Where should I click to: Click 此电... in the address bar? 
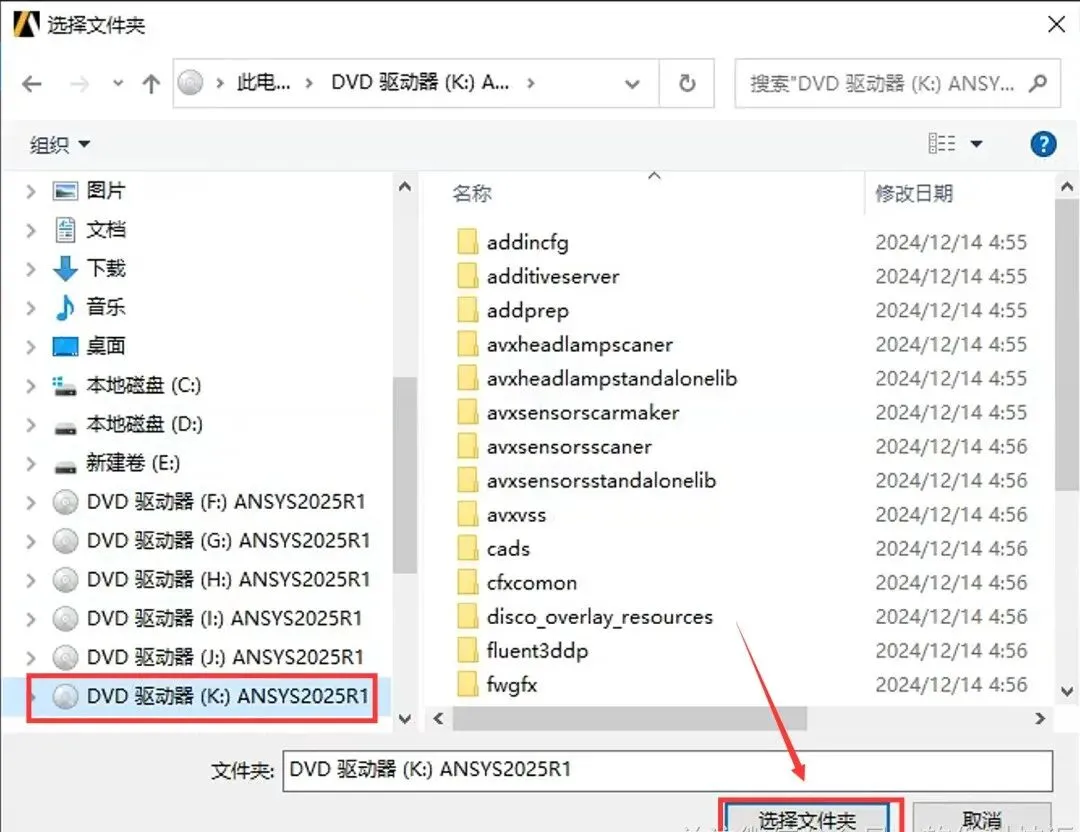pos(263,83)
